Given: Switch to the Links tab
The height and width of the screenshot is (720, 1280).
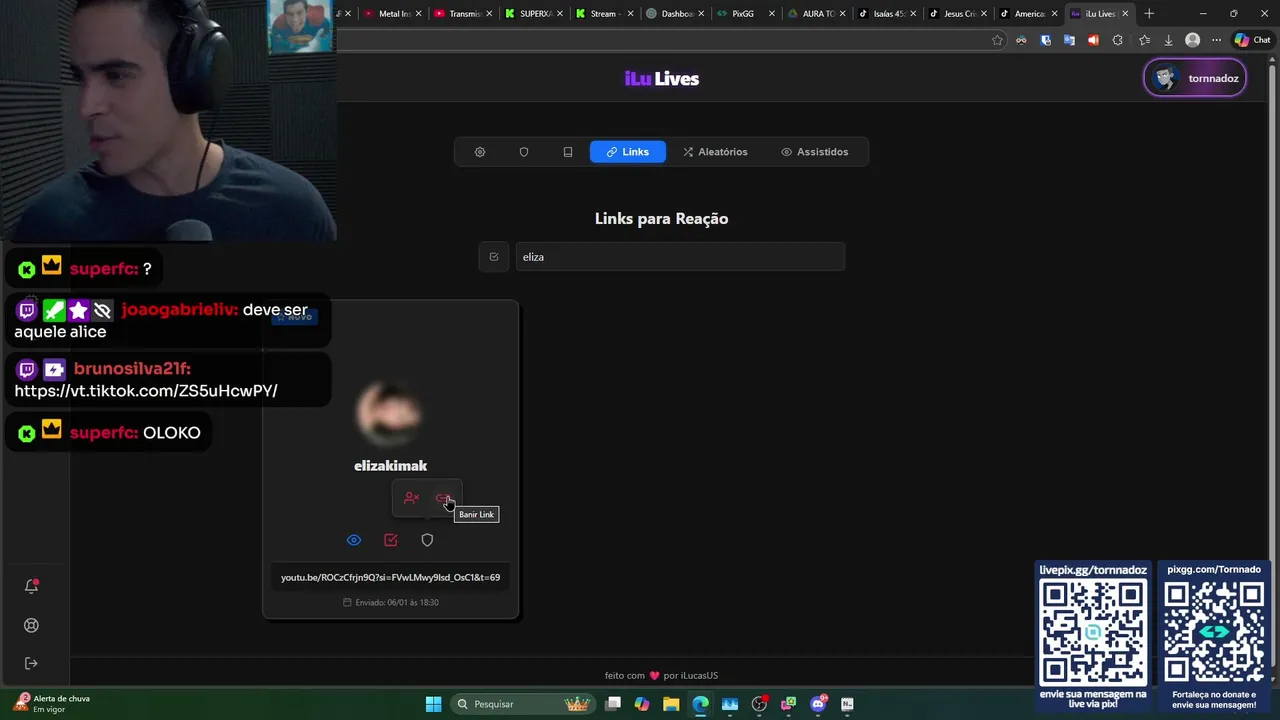Looking at the screenshot, I should point(628,152).
